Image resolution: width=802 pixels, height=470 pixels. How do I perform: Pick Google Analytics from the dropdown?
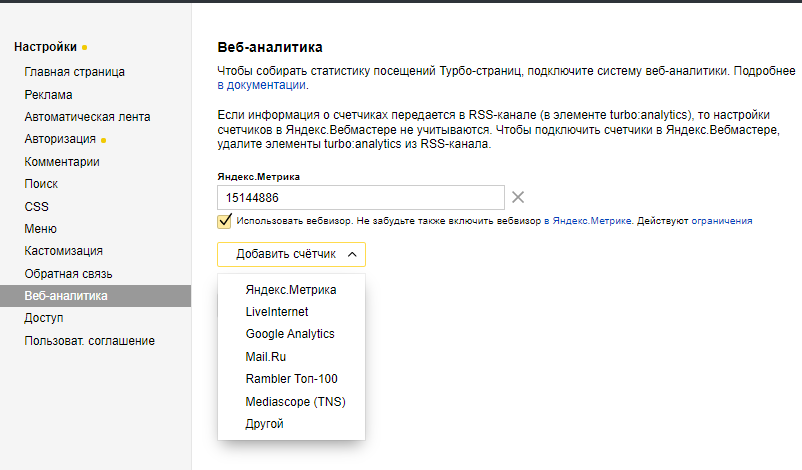[290, 334]
